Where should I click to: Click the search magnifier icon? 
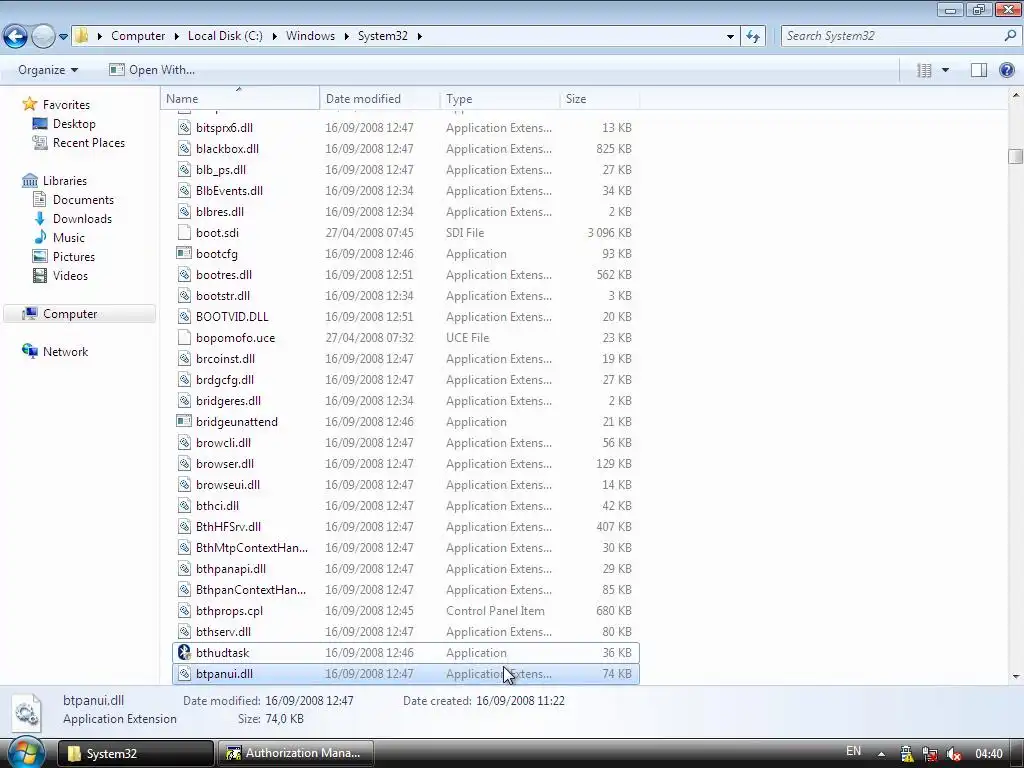[1010, 36]
